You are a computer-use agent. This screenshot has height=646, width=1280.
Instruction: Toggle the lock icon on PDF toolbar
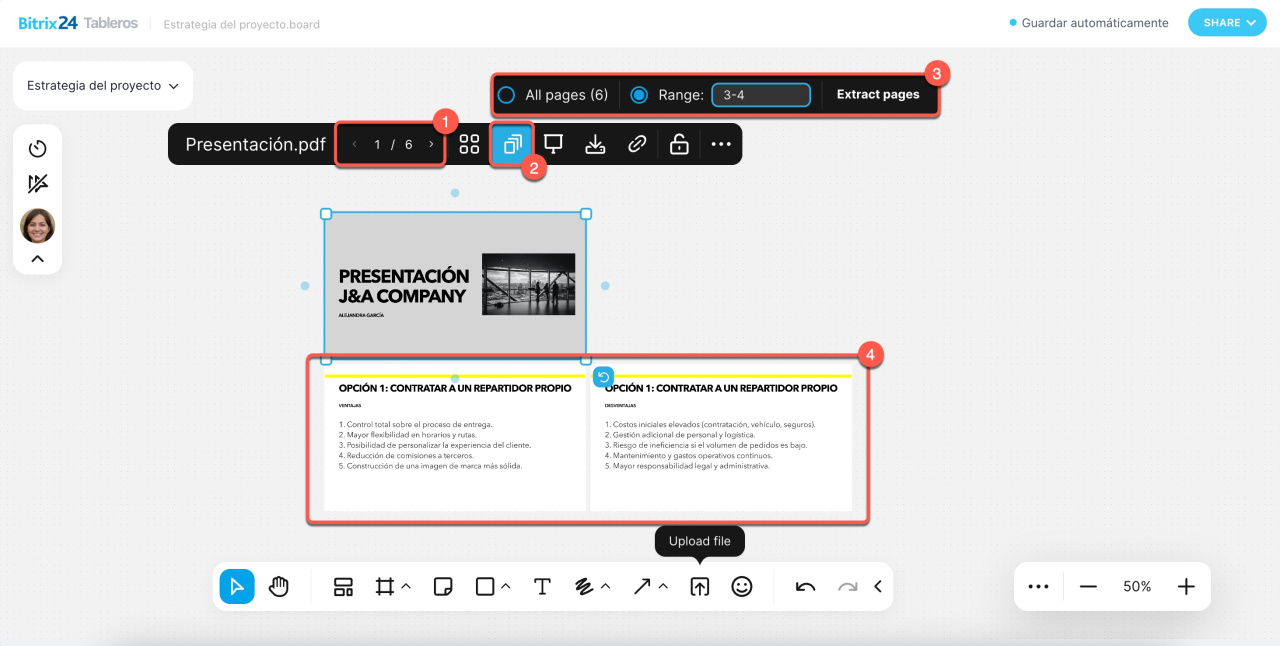[679, 144]
